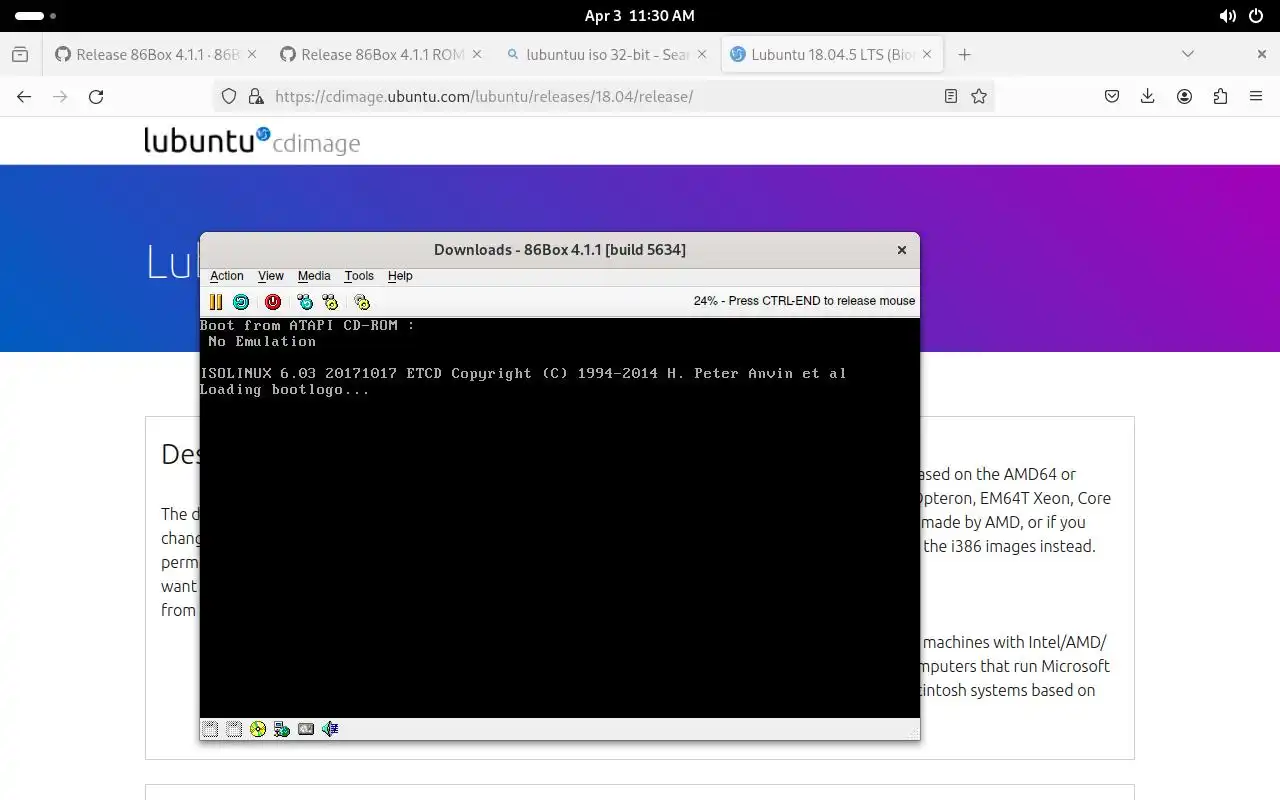Open Firefox View icon

pyautogui.click(x=20, y=55)
